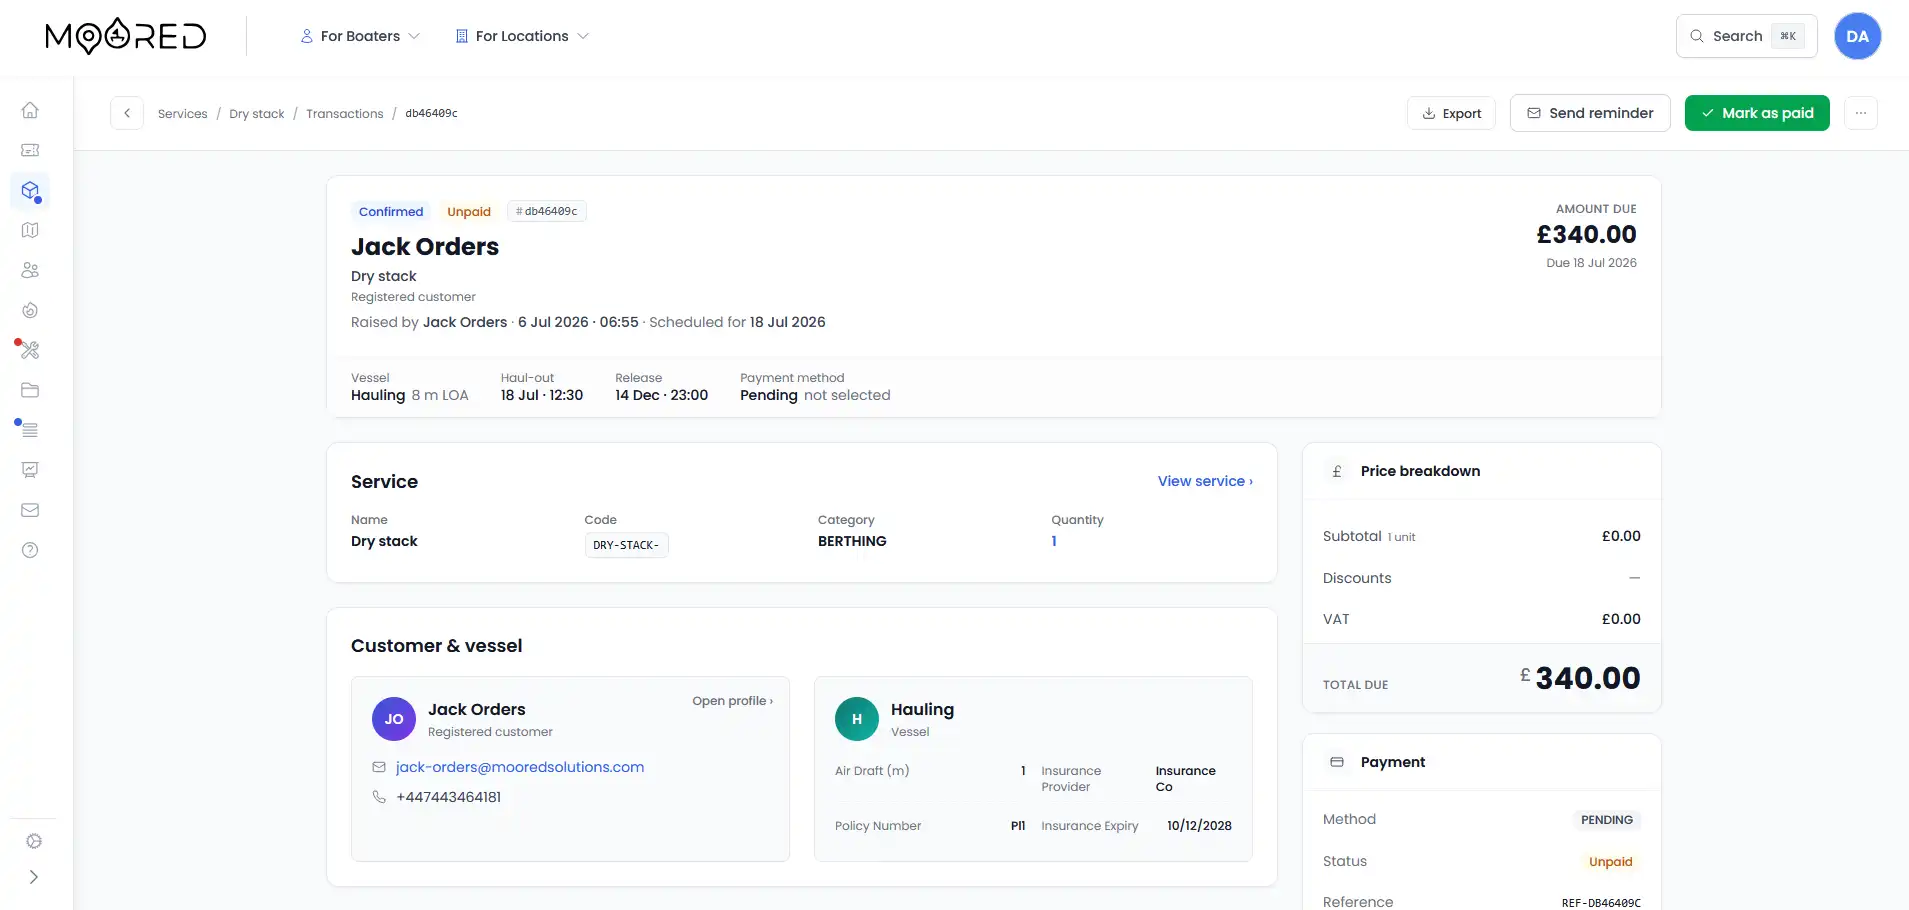Screen dimensions: 1909x910
Task: Open the list lines sidebar icon
Action: [30, 430]
